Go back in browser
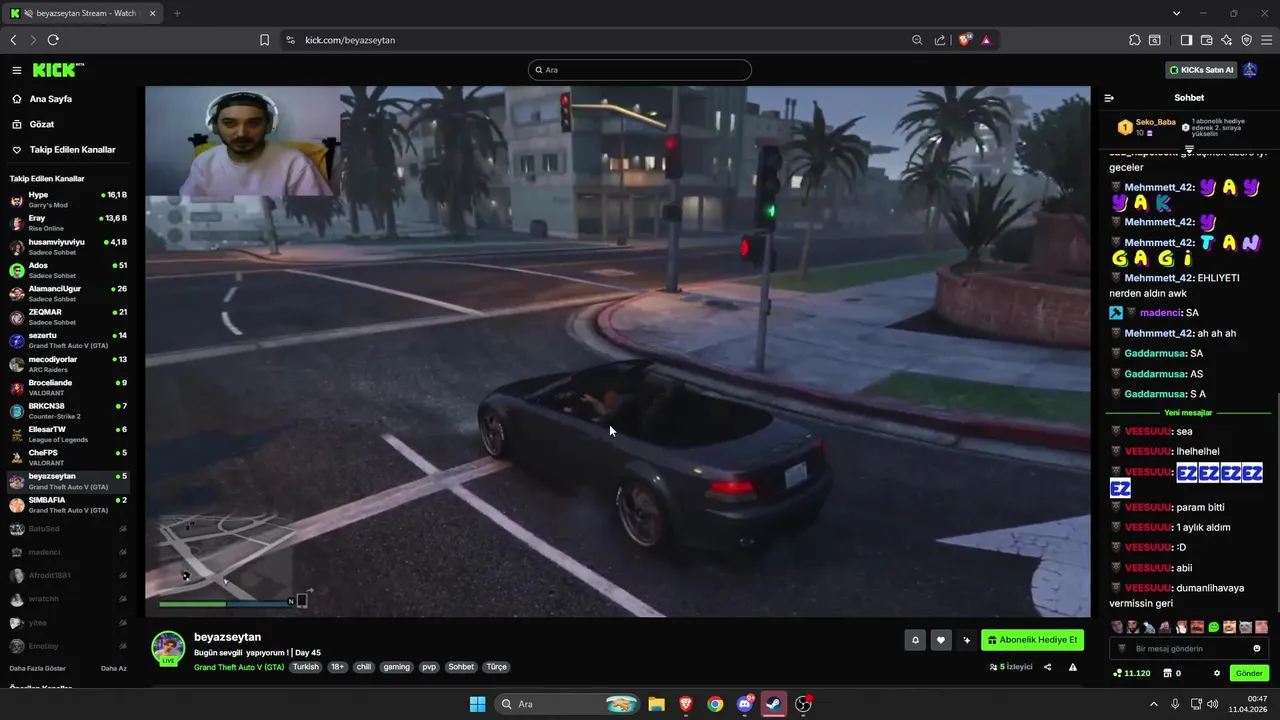The image size is (1280, 720). [x=13, y=40]
